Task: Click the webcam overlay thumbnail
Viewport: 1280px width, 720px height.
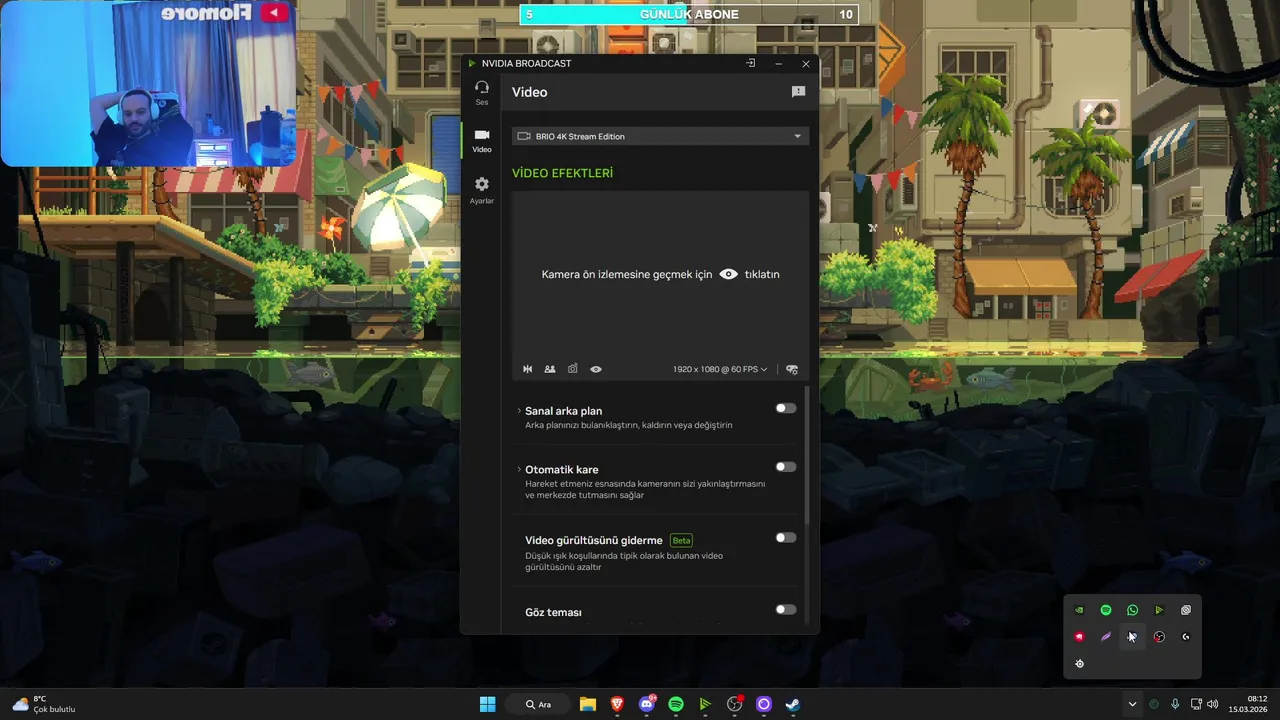Action: [x=148, y=83]
